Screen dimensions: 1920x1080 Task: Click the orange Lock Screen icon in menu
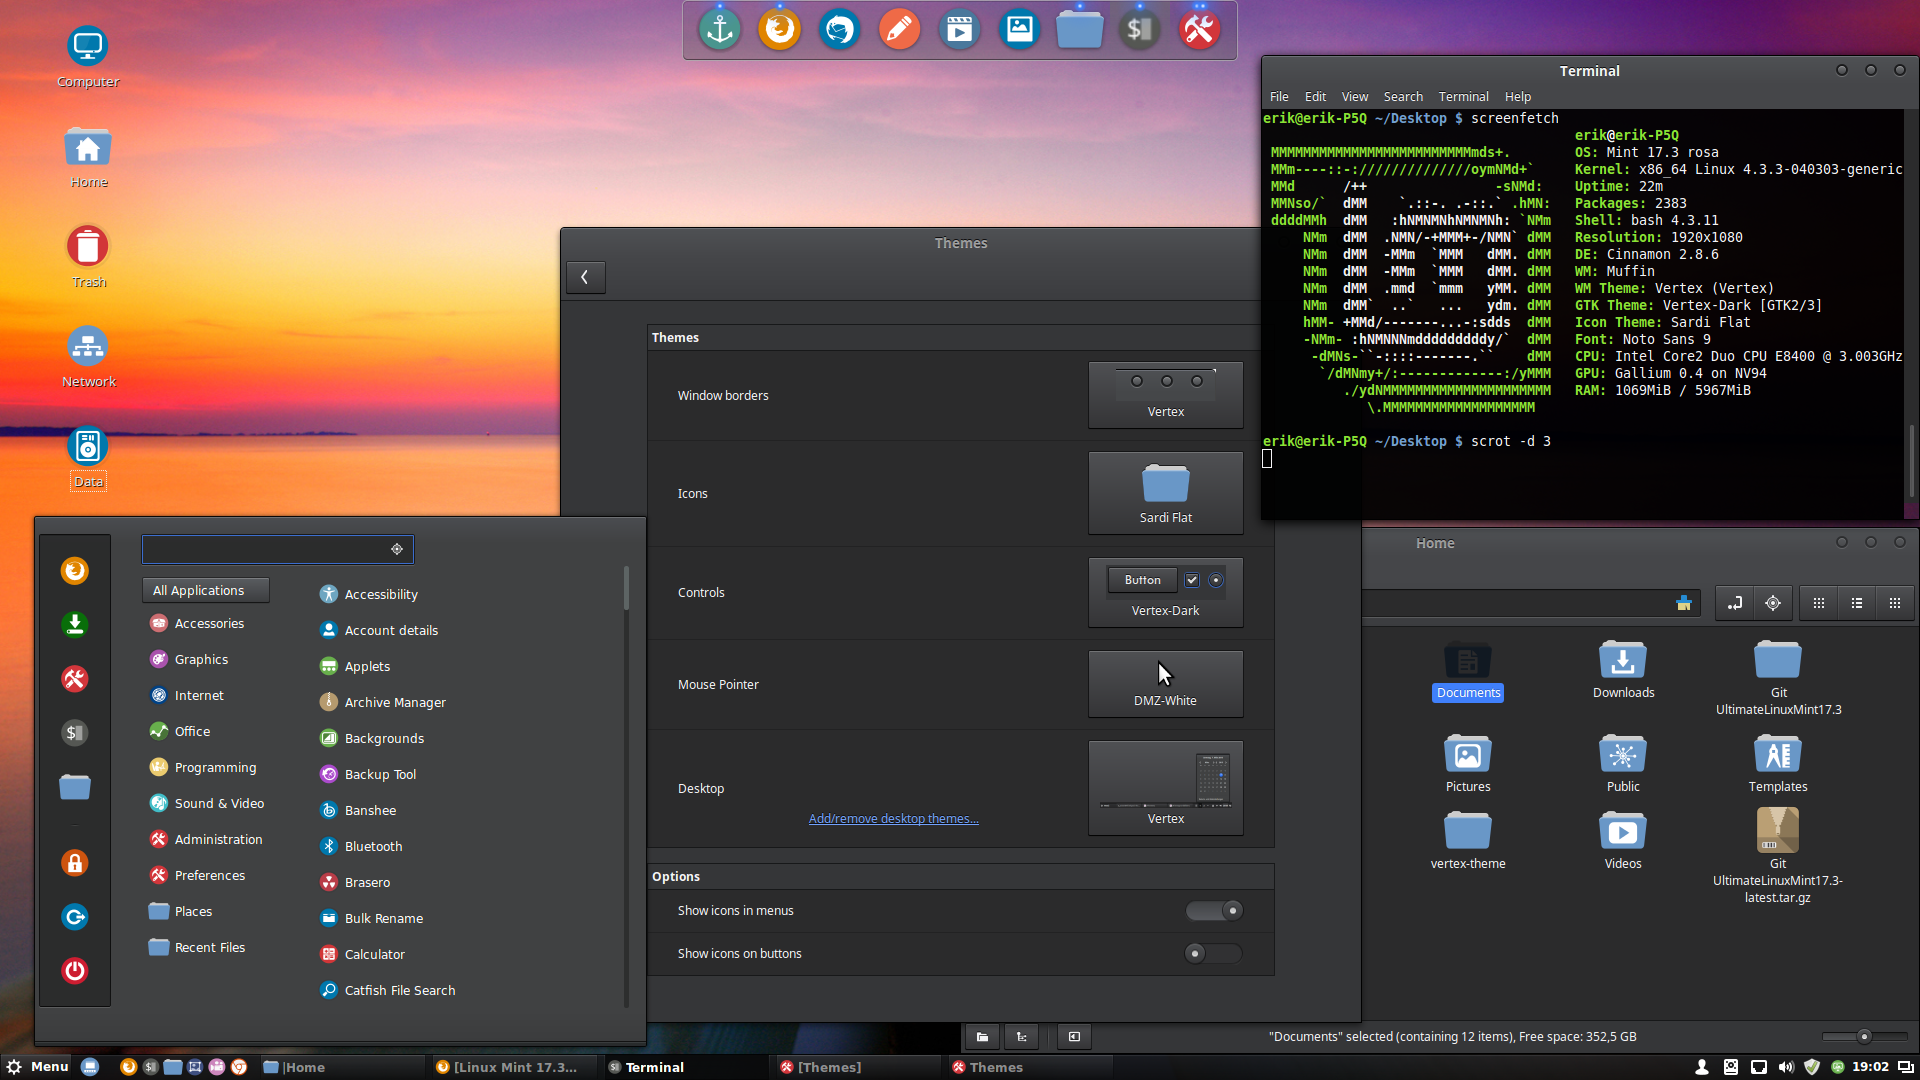tap(75, 863)
